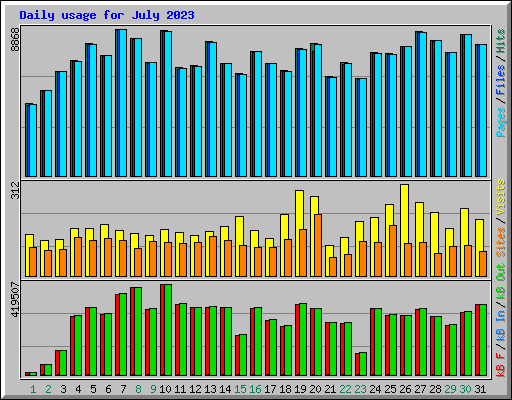The image size is (512, 400).
Task: Click the green kB Out bar for day 3
Action: tap(63, 363)
